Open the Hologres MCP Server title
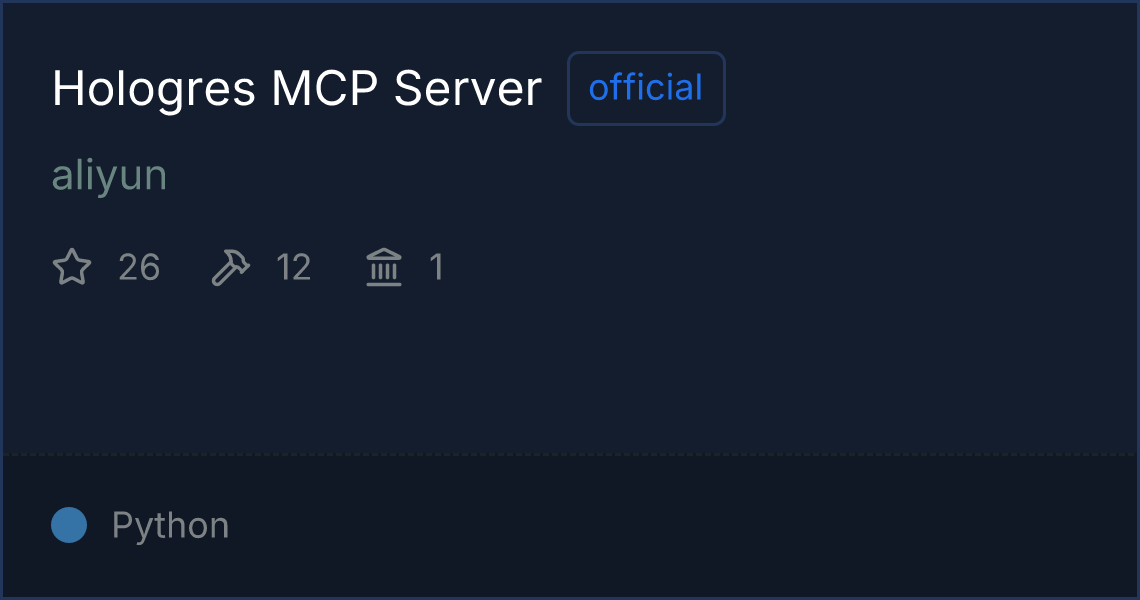Viewport: 1140px width, 600px height. (297, 89)
